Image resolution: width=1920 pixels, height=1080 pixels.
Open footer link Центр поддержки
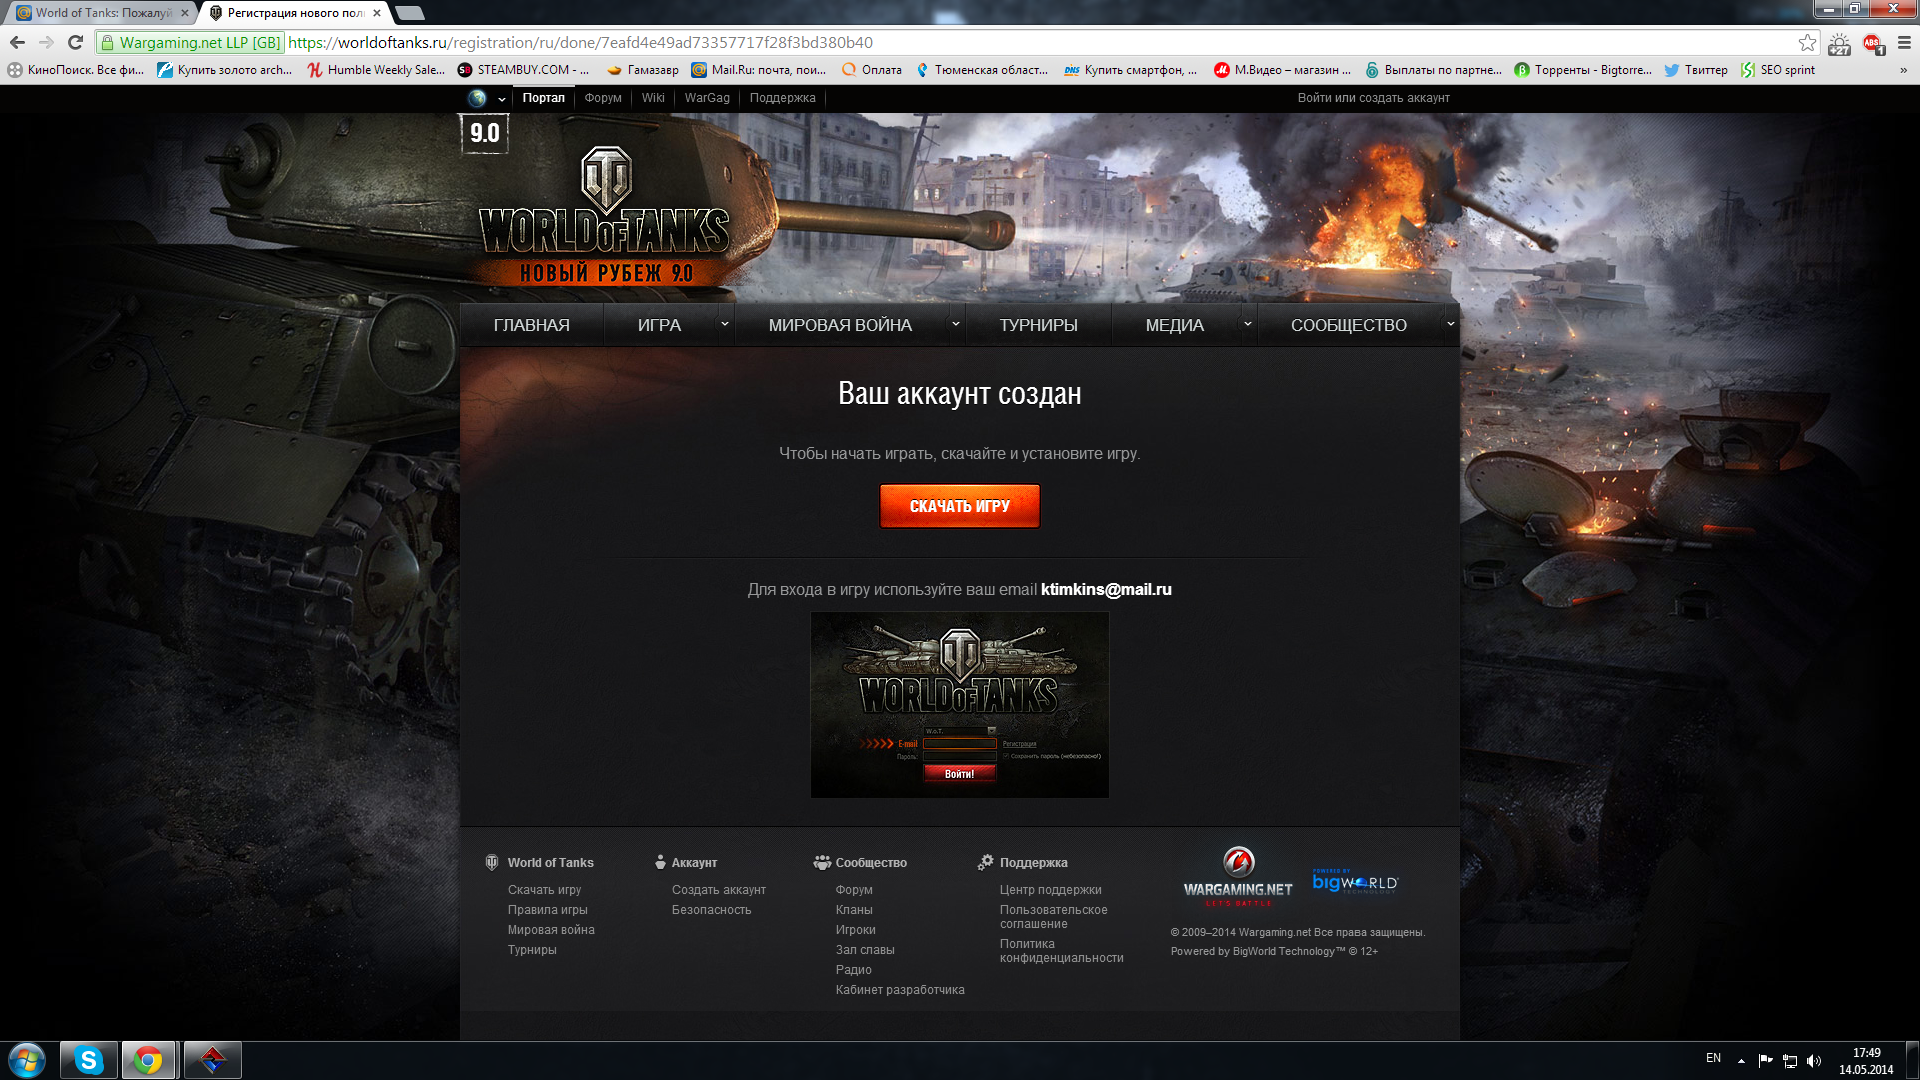click(1051, 890)
